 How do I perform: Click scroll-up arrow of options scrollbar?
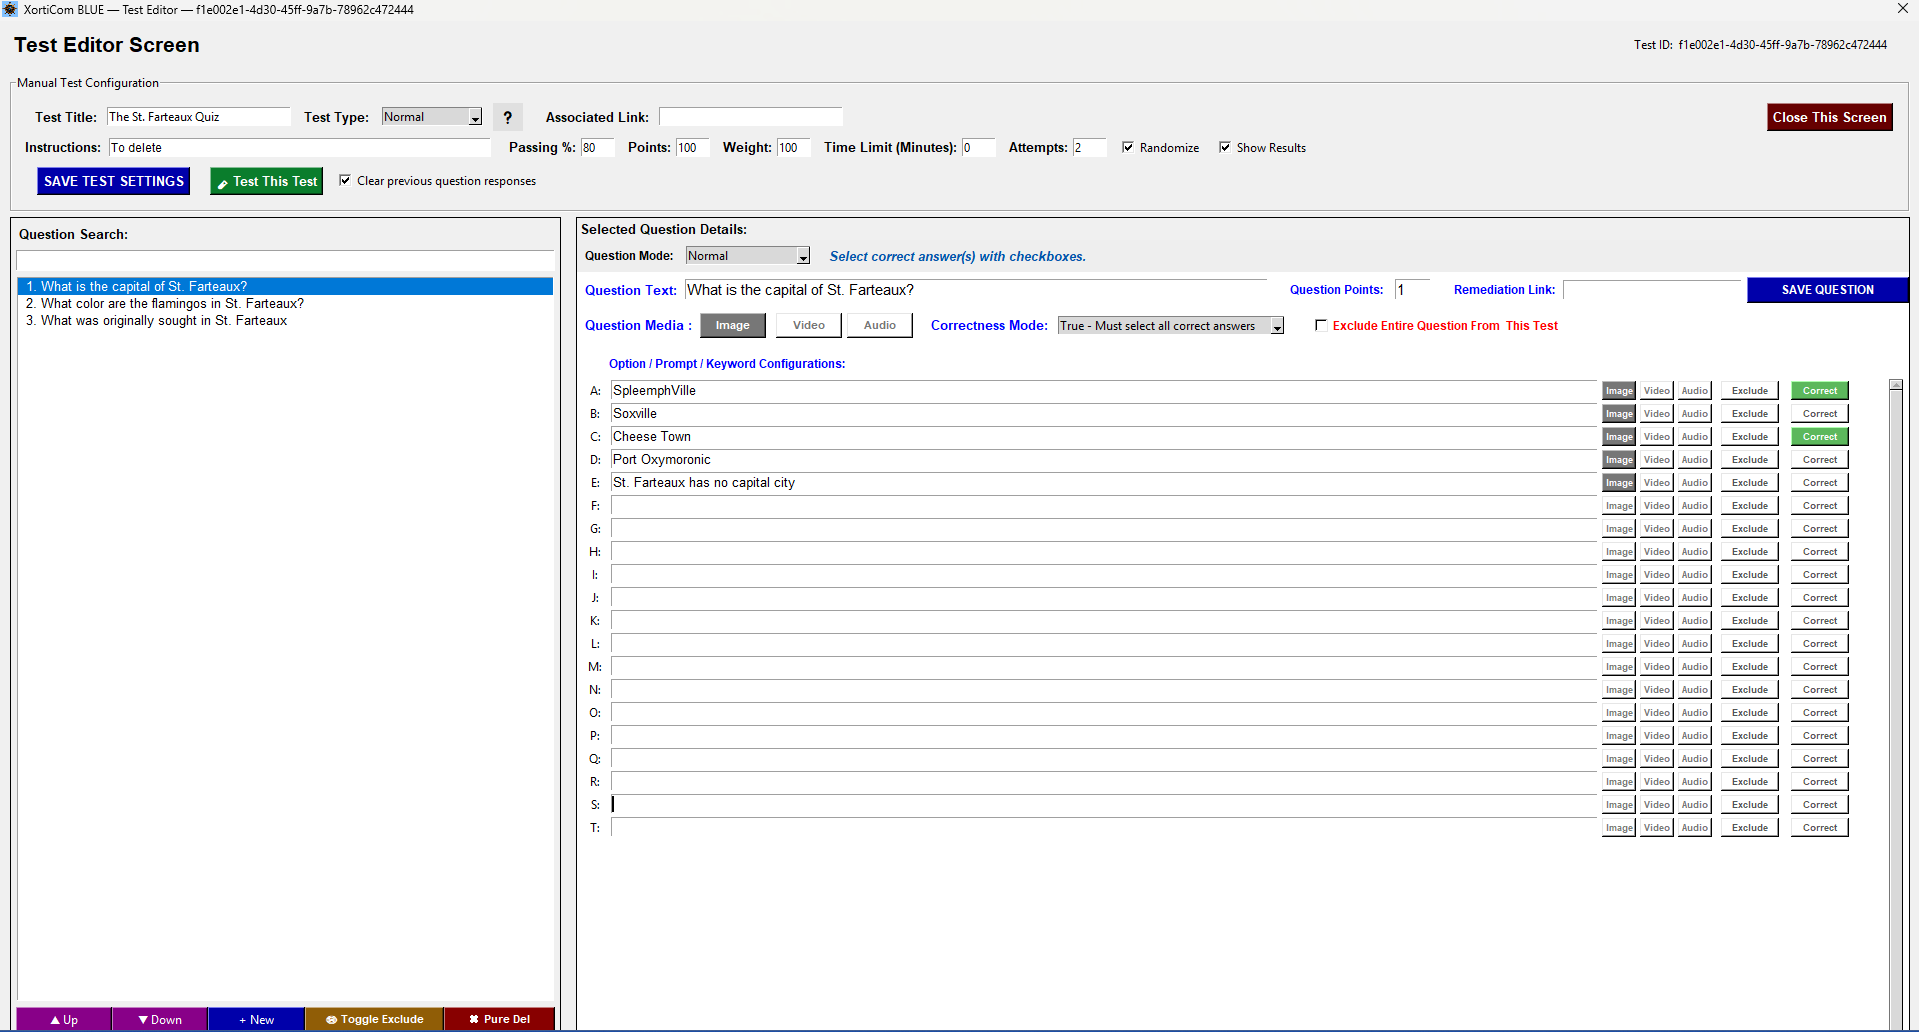[1895, 385]
